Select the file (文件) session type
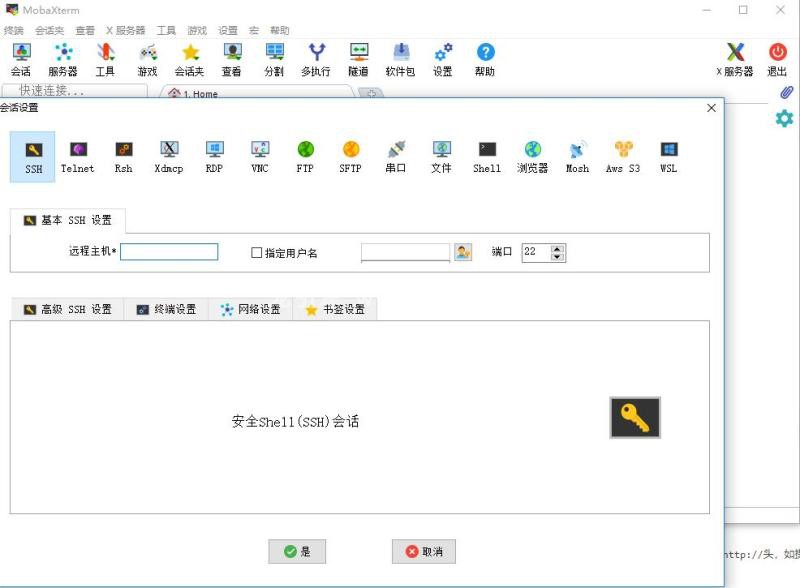Screen dimensions: 800x588 441,157
